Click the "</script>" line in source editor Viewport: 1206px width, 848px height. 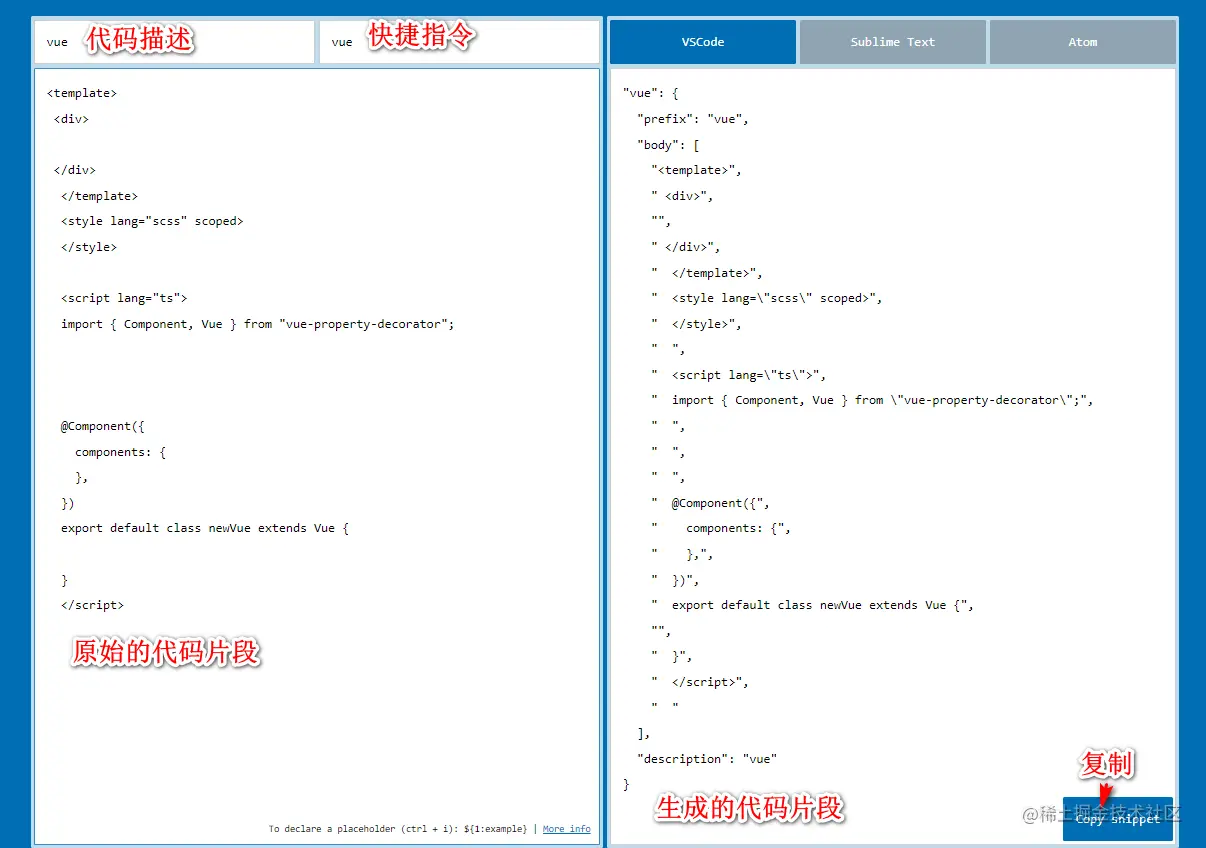[92, 605]
